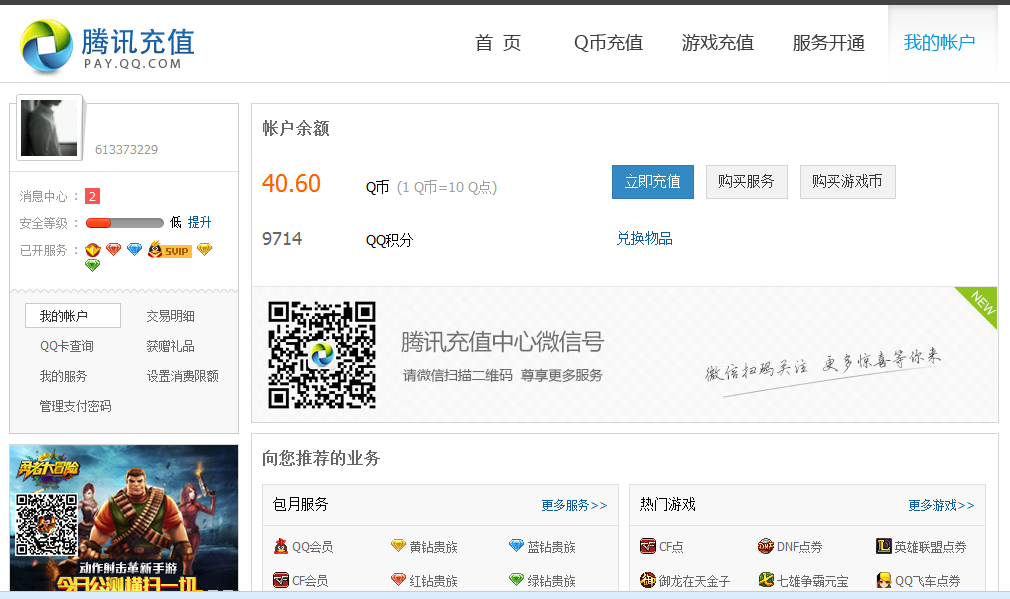
Task: Click the 购买游戏币 button
Action: [x=848, y=182]
